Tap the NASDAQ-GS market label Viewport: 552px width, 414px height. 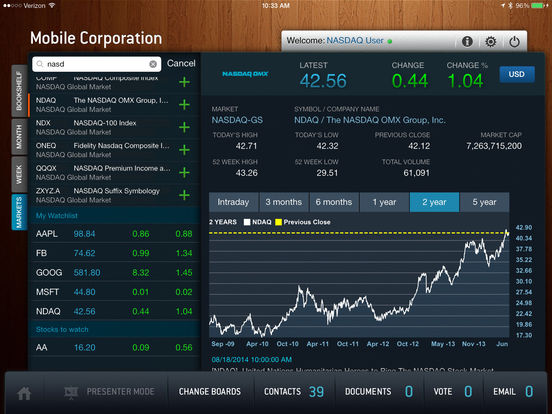pyautogui.click(x=237, y=120)
